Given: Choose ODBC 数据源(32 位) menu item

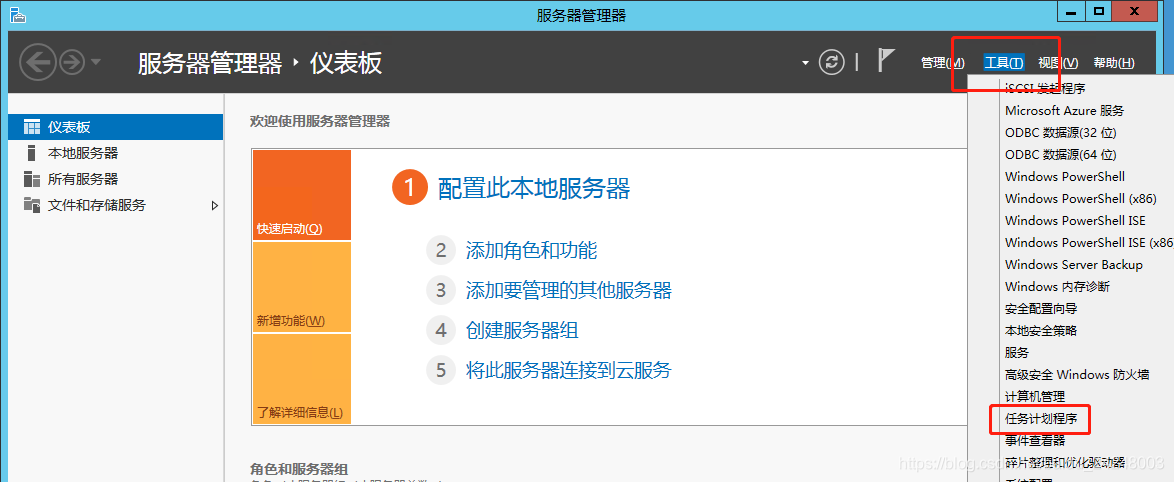Looking at the screenshot, I should pos(1060,132).
